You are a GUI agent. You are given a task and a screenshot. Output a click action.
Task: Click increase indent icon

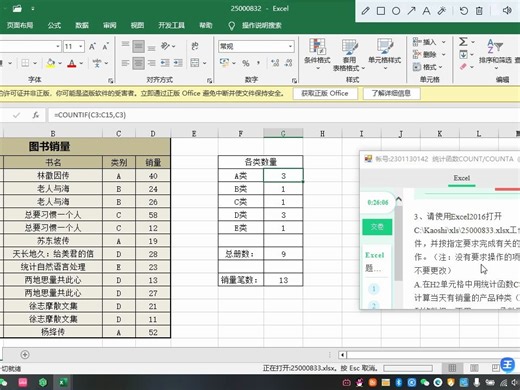pos(178,63)
